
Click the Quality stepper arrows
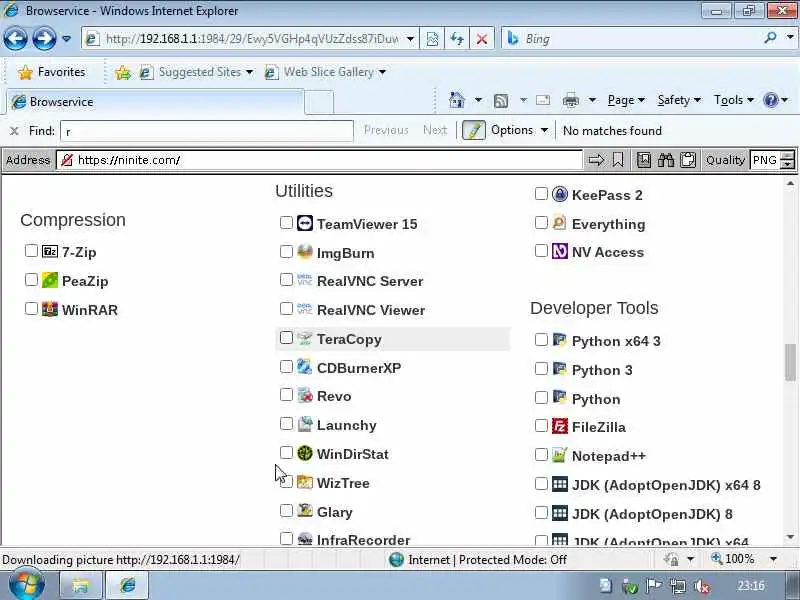(788, 160)
